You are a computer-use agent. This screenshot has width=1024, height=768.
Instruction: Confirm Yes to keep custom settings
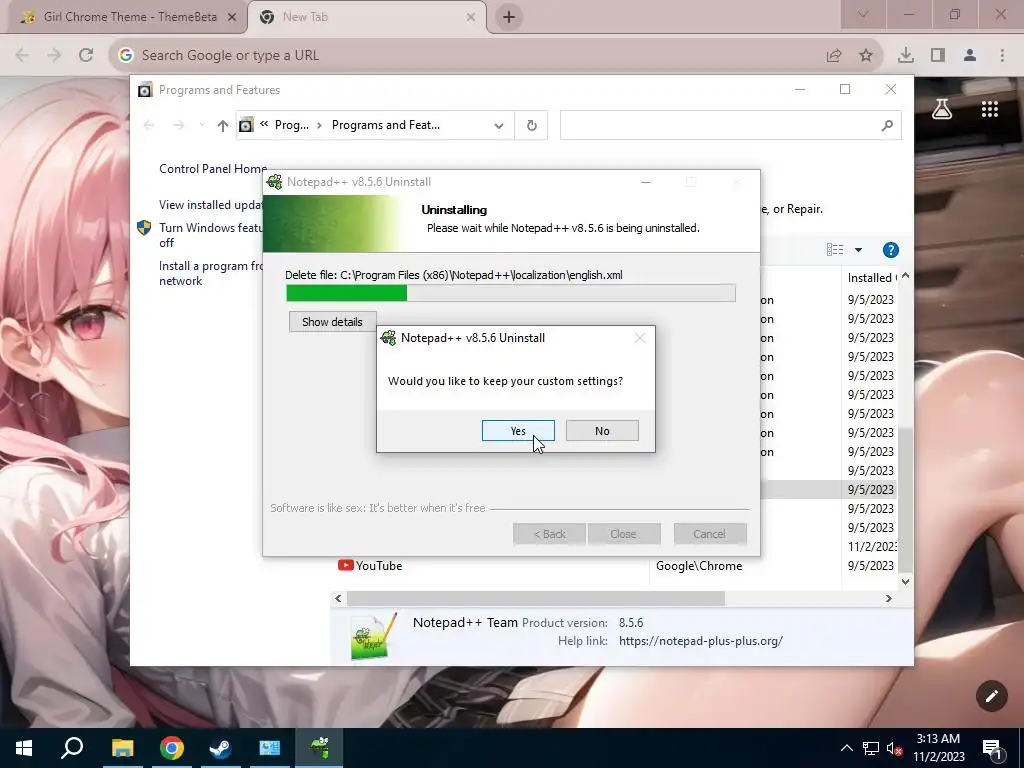point(518,430)
